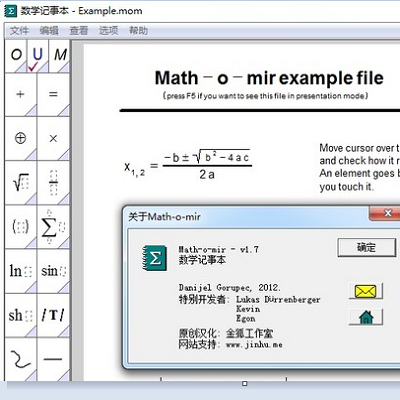Click 'Math-o-mir - v1.7' version text
Image resolution: width=400 pixels, height=400 pixels.
click(219, 249)
